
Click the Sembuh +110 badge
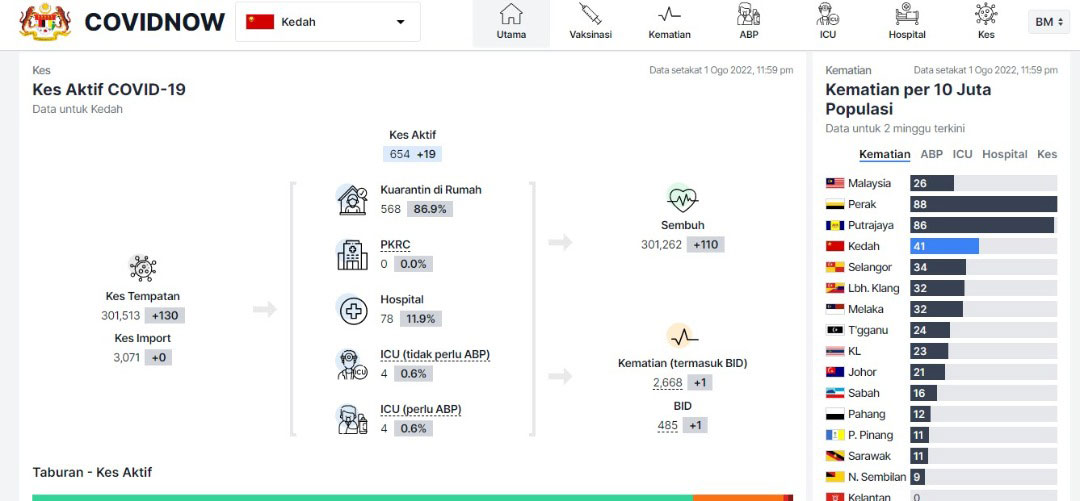point(705,245)
